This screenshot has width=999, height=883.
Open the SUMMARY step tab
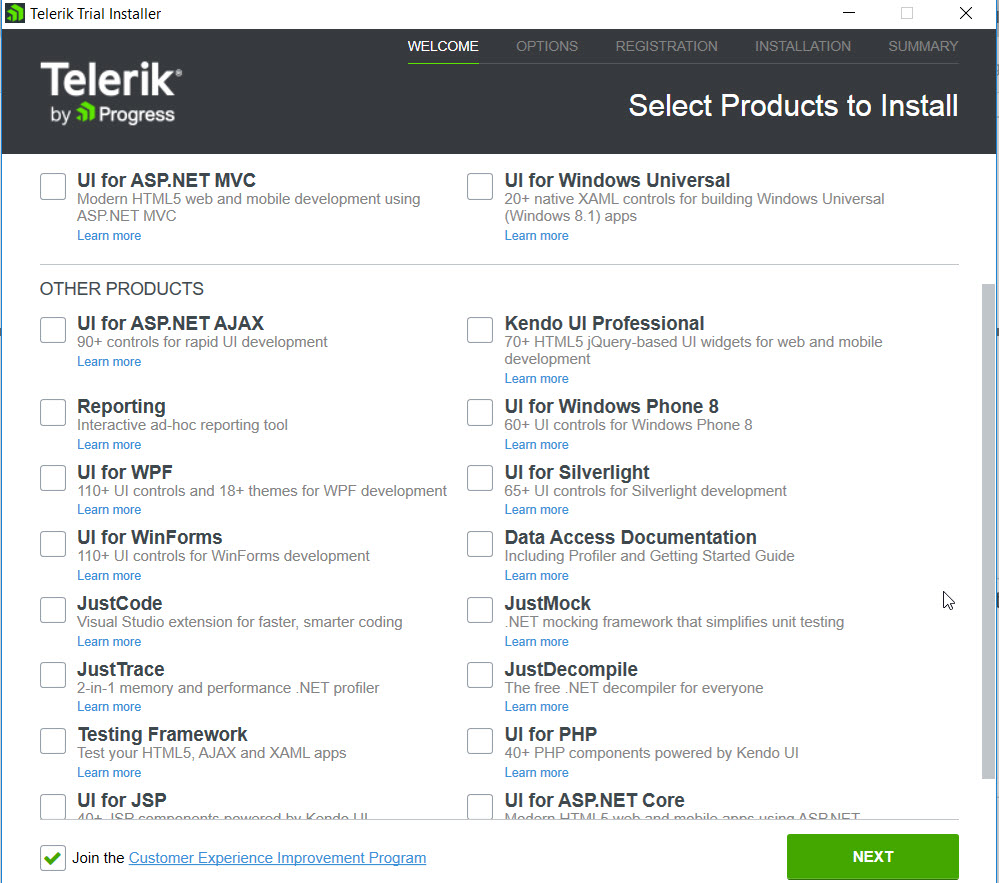coord(922,46)
